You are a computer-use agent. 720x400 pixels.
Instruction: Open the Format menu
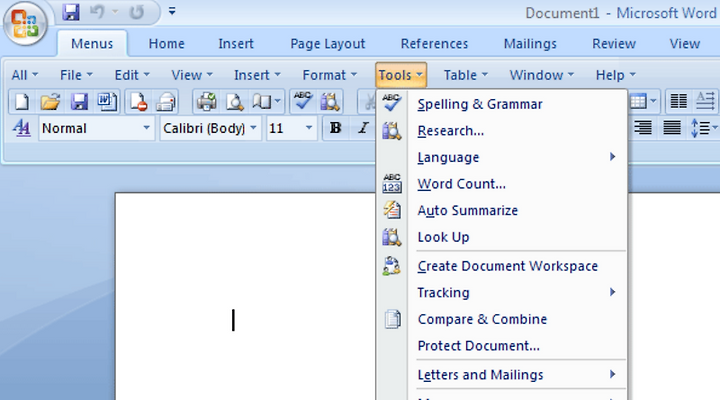coord(329,75)
